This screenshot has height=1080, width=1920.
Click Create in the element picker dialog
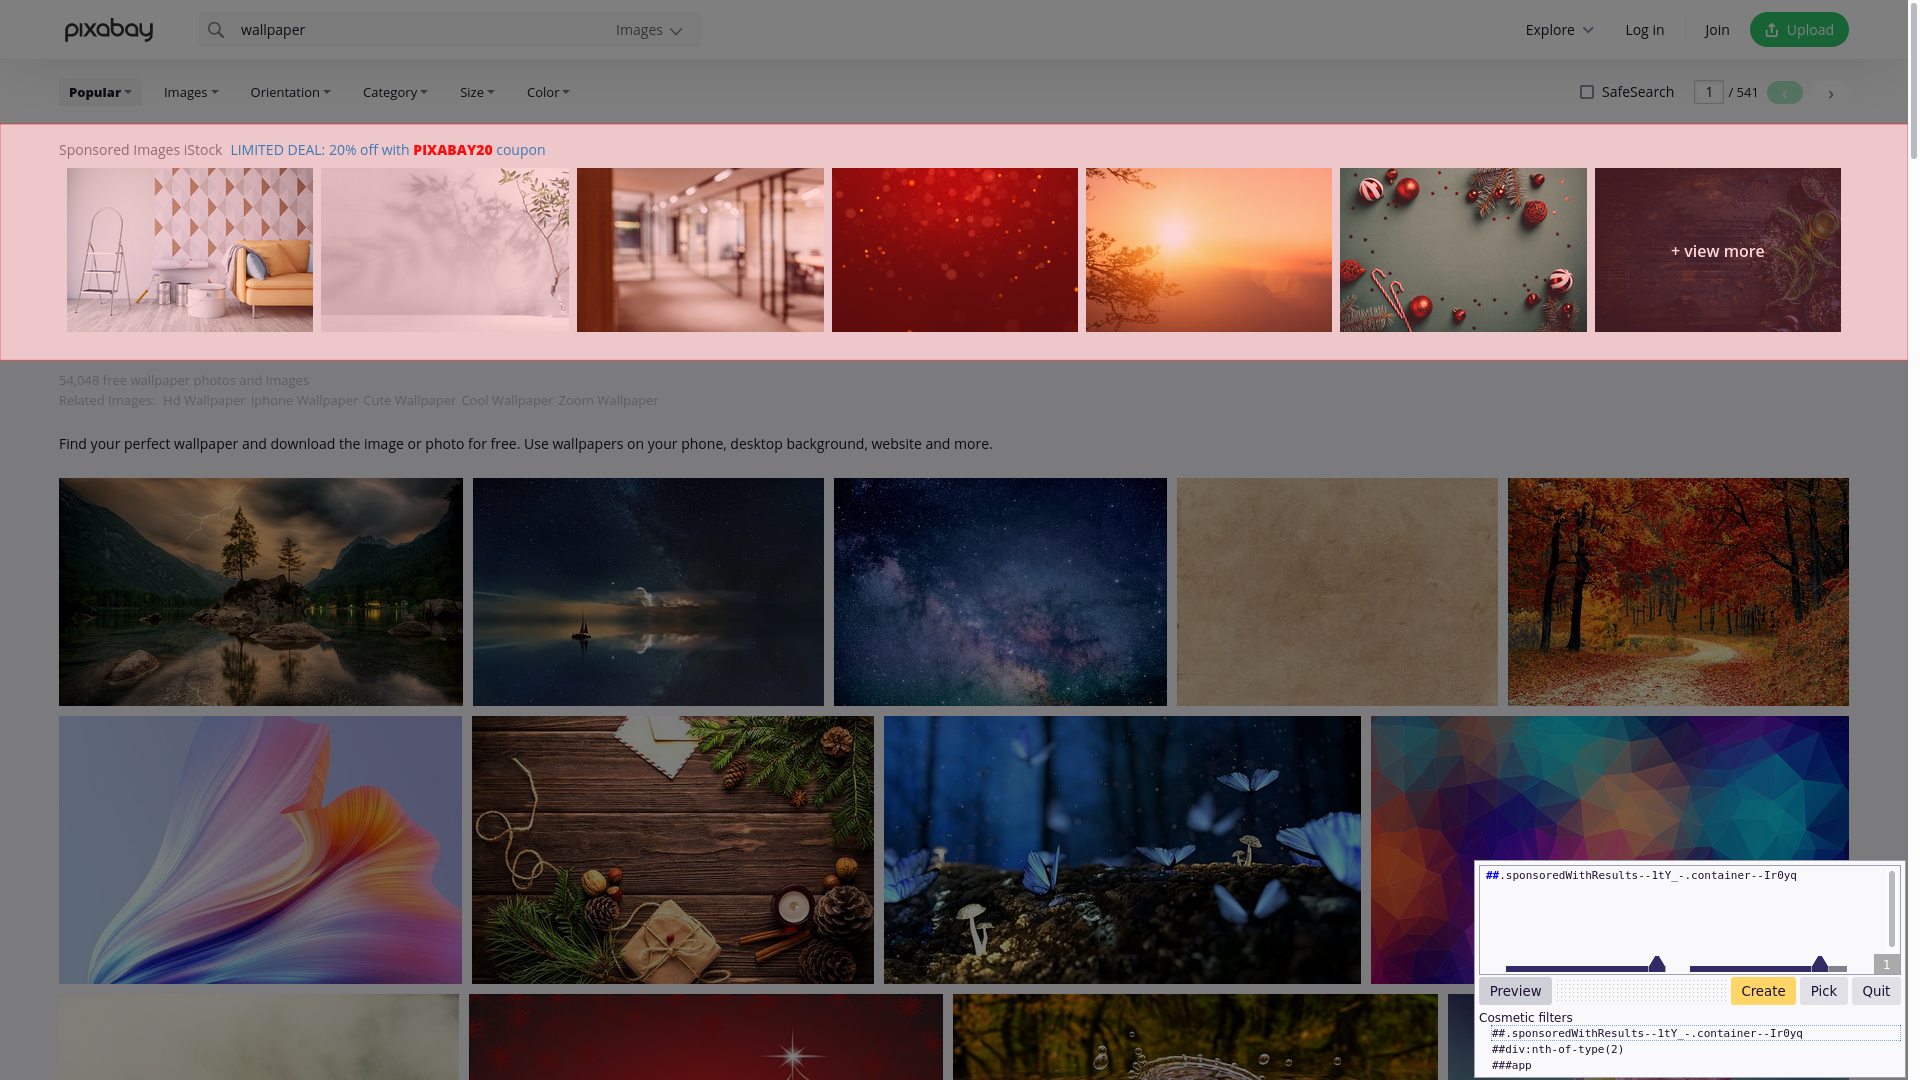tap(1762, 990)
